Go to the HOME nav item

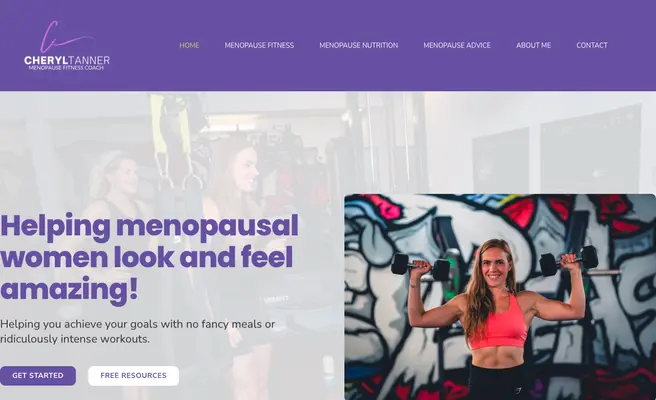(x=189, y=45)
